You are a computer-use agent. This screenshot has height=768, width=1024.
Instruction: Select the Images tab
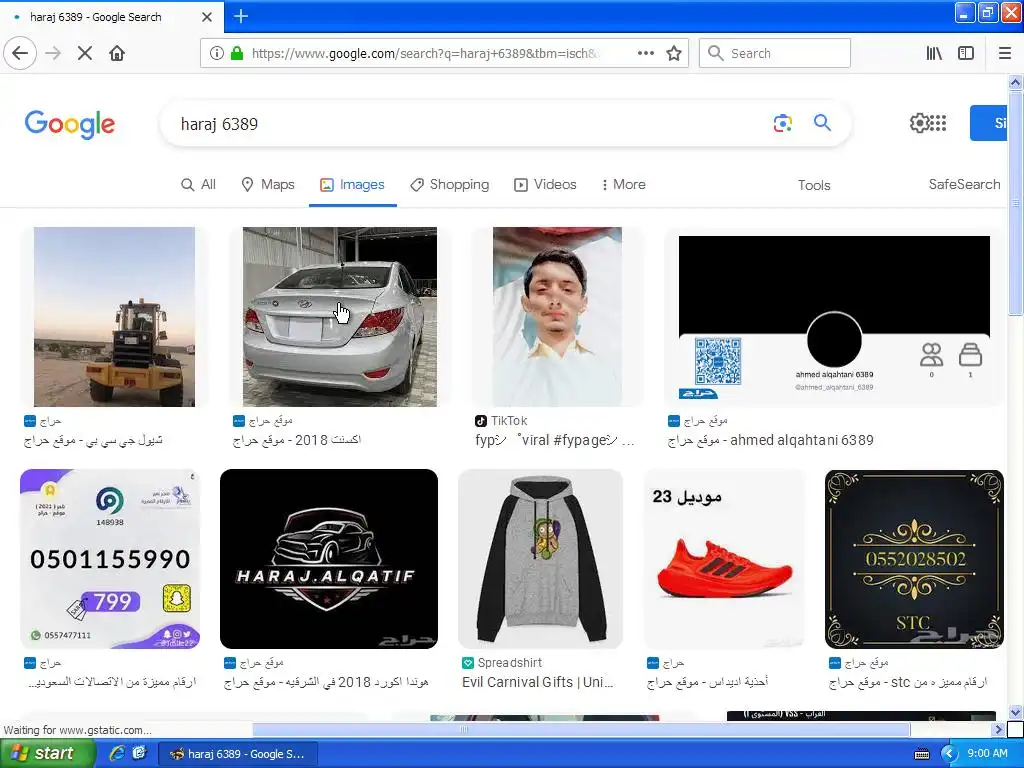tap(352, 185)
